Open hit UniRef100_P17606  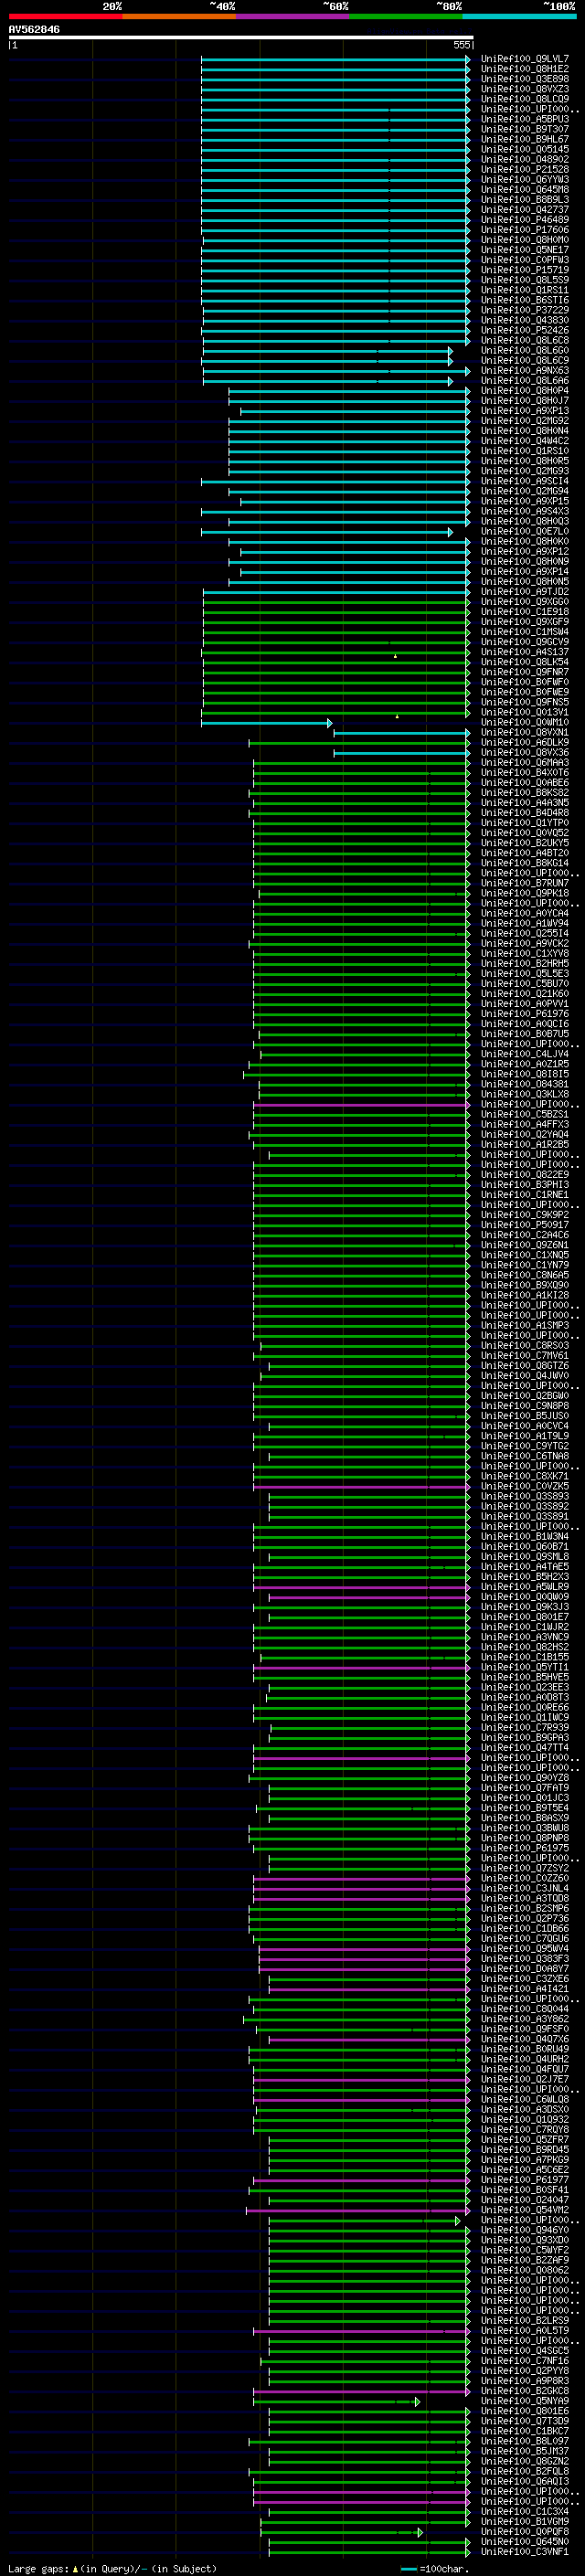[525, 230]
